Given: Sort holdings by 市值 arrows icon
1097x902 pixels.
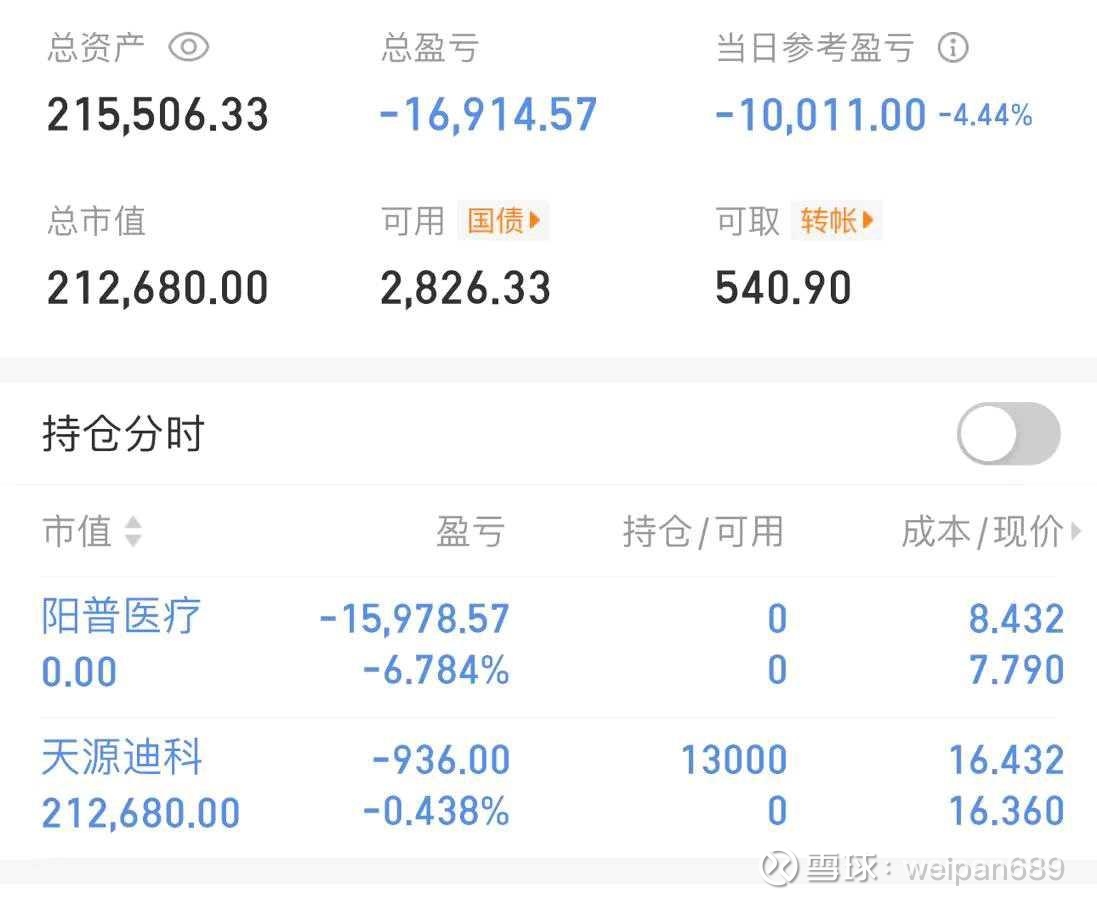Looking at the screenshot, I should [x=133, y=531].
